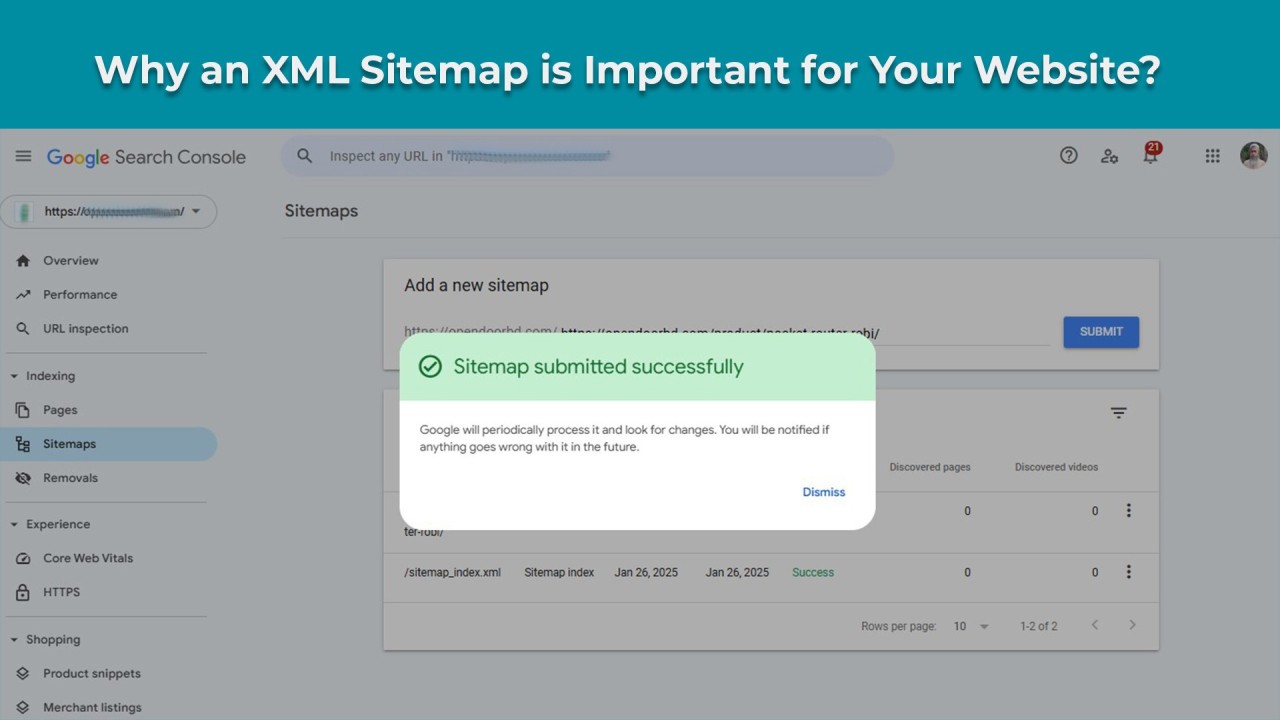Click the Sitemap index type cell

click(x=559, y=573)
